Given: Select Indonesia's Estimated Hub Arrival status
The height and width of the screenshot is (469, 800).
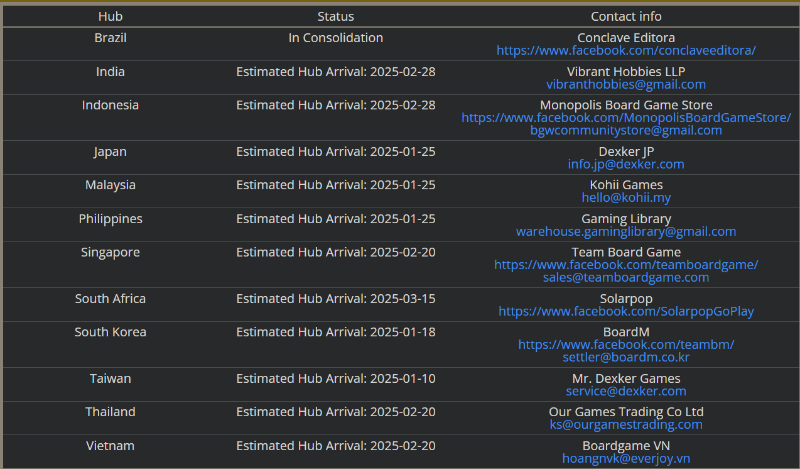Looking at the screenshot, I should (336, 105).
